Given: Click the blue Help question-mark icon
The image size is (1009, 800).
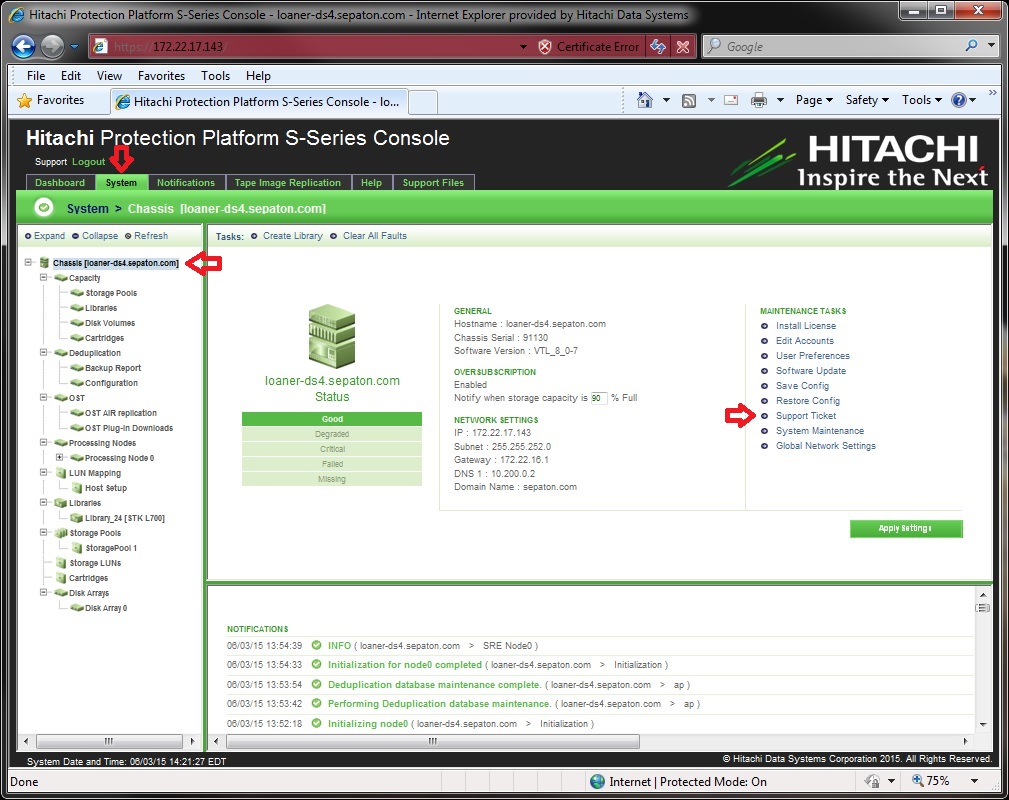Looking at the screenshot, I should (959, 100).
